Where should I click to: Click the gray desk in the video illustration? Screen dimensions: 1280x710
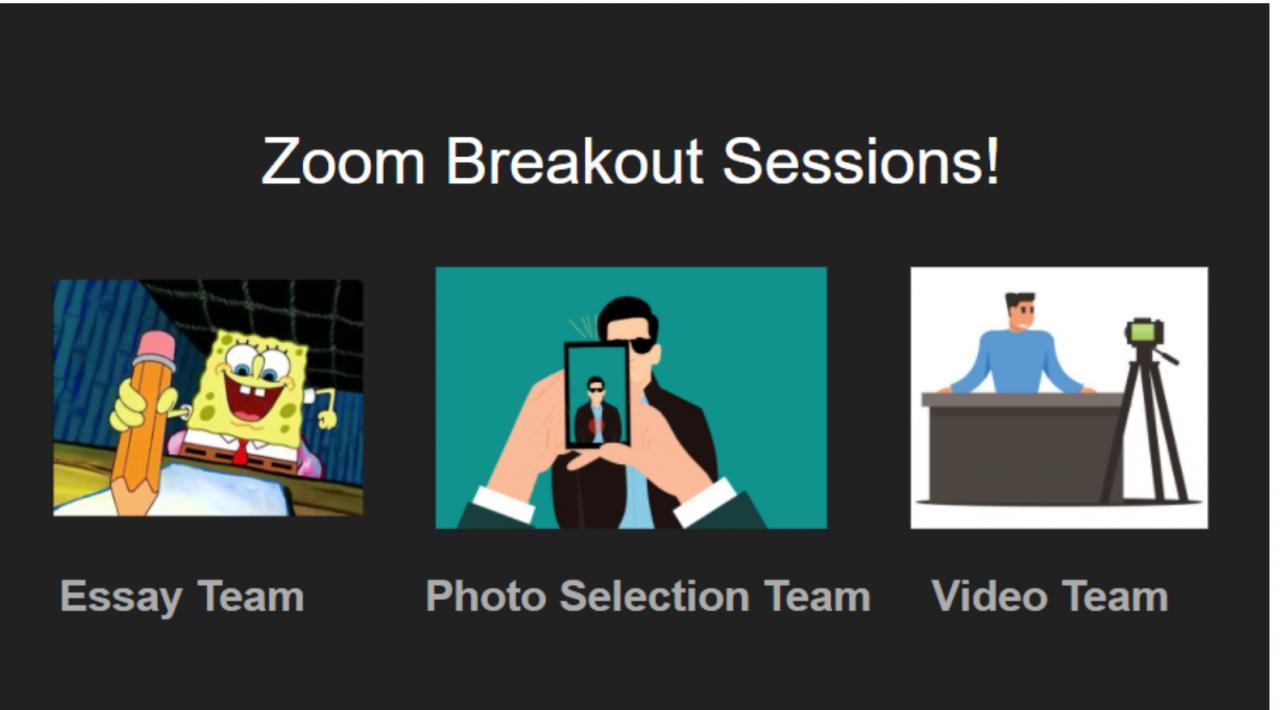coord(1020,445)
